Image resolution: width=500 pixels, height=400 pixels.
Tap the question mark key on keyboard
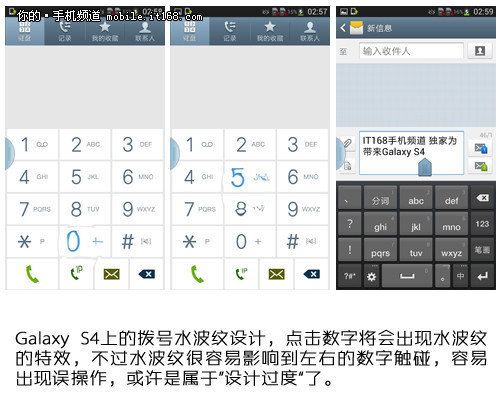(x=350, y=224)
